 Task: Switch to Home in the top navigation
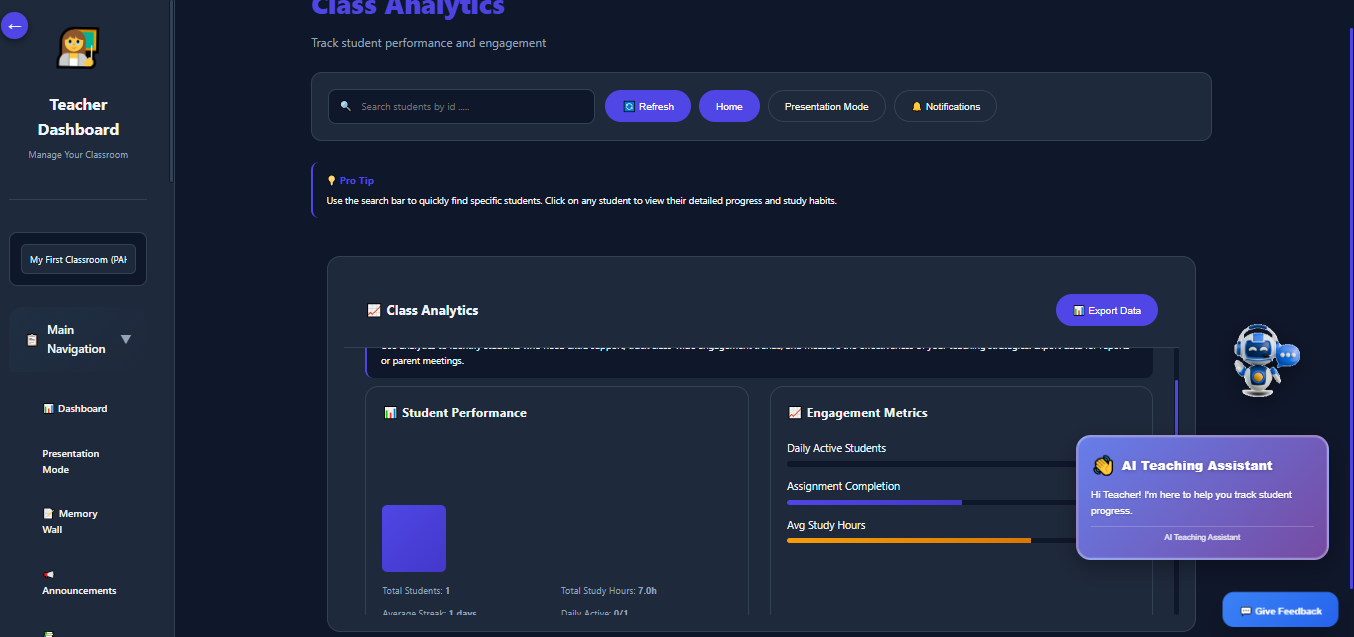click(729, 105)
